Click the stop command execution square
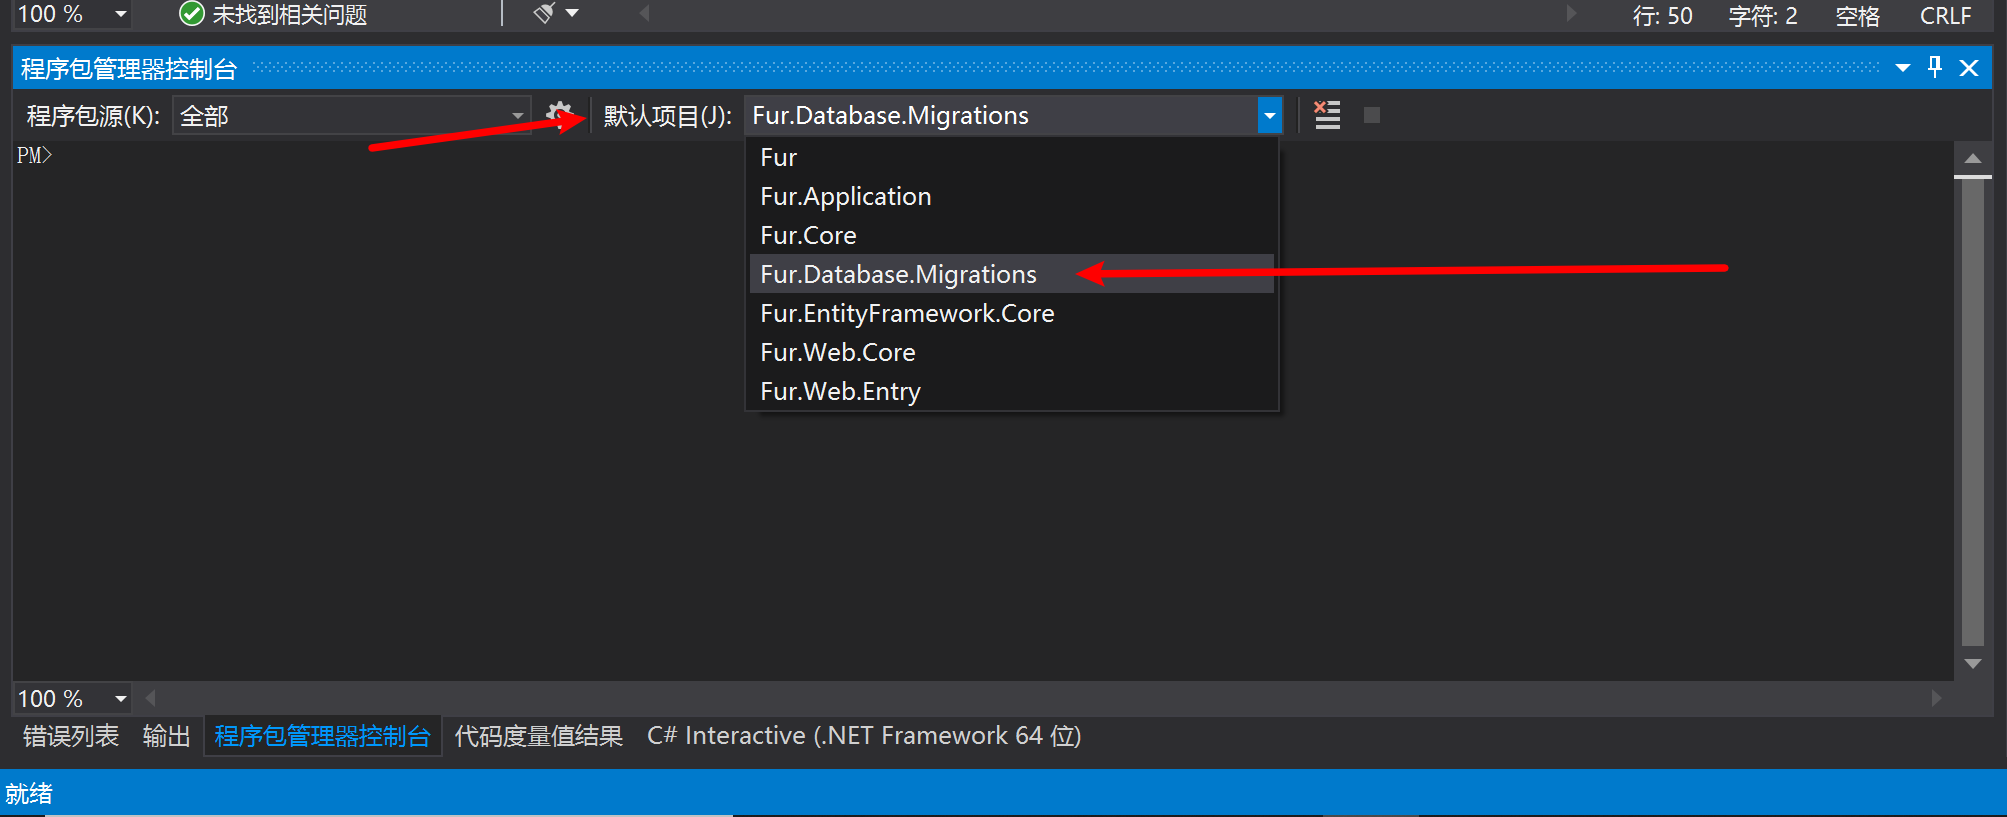 (1372, 115)
